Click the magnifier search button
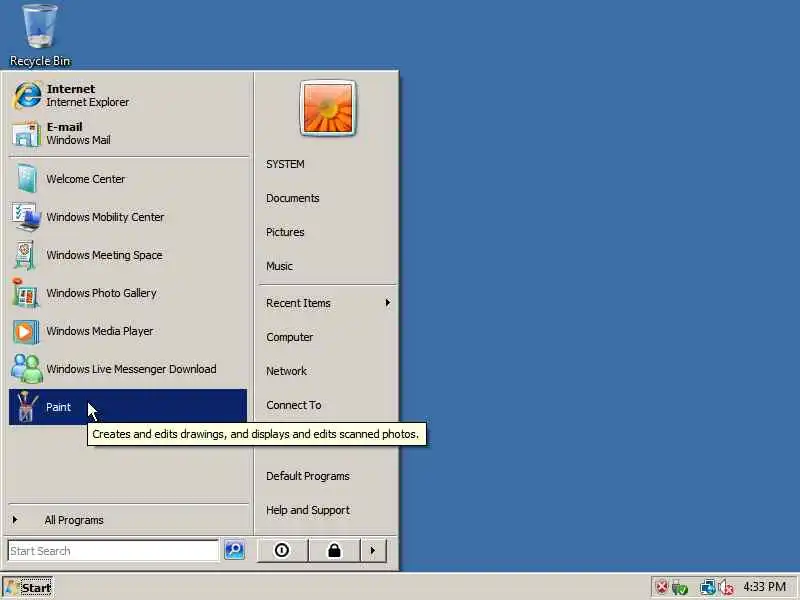Screen dimensions: 800x600 (x=235, y=550)
